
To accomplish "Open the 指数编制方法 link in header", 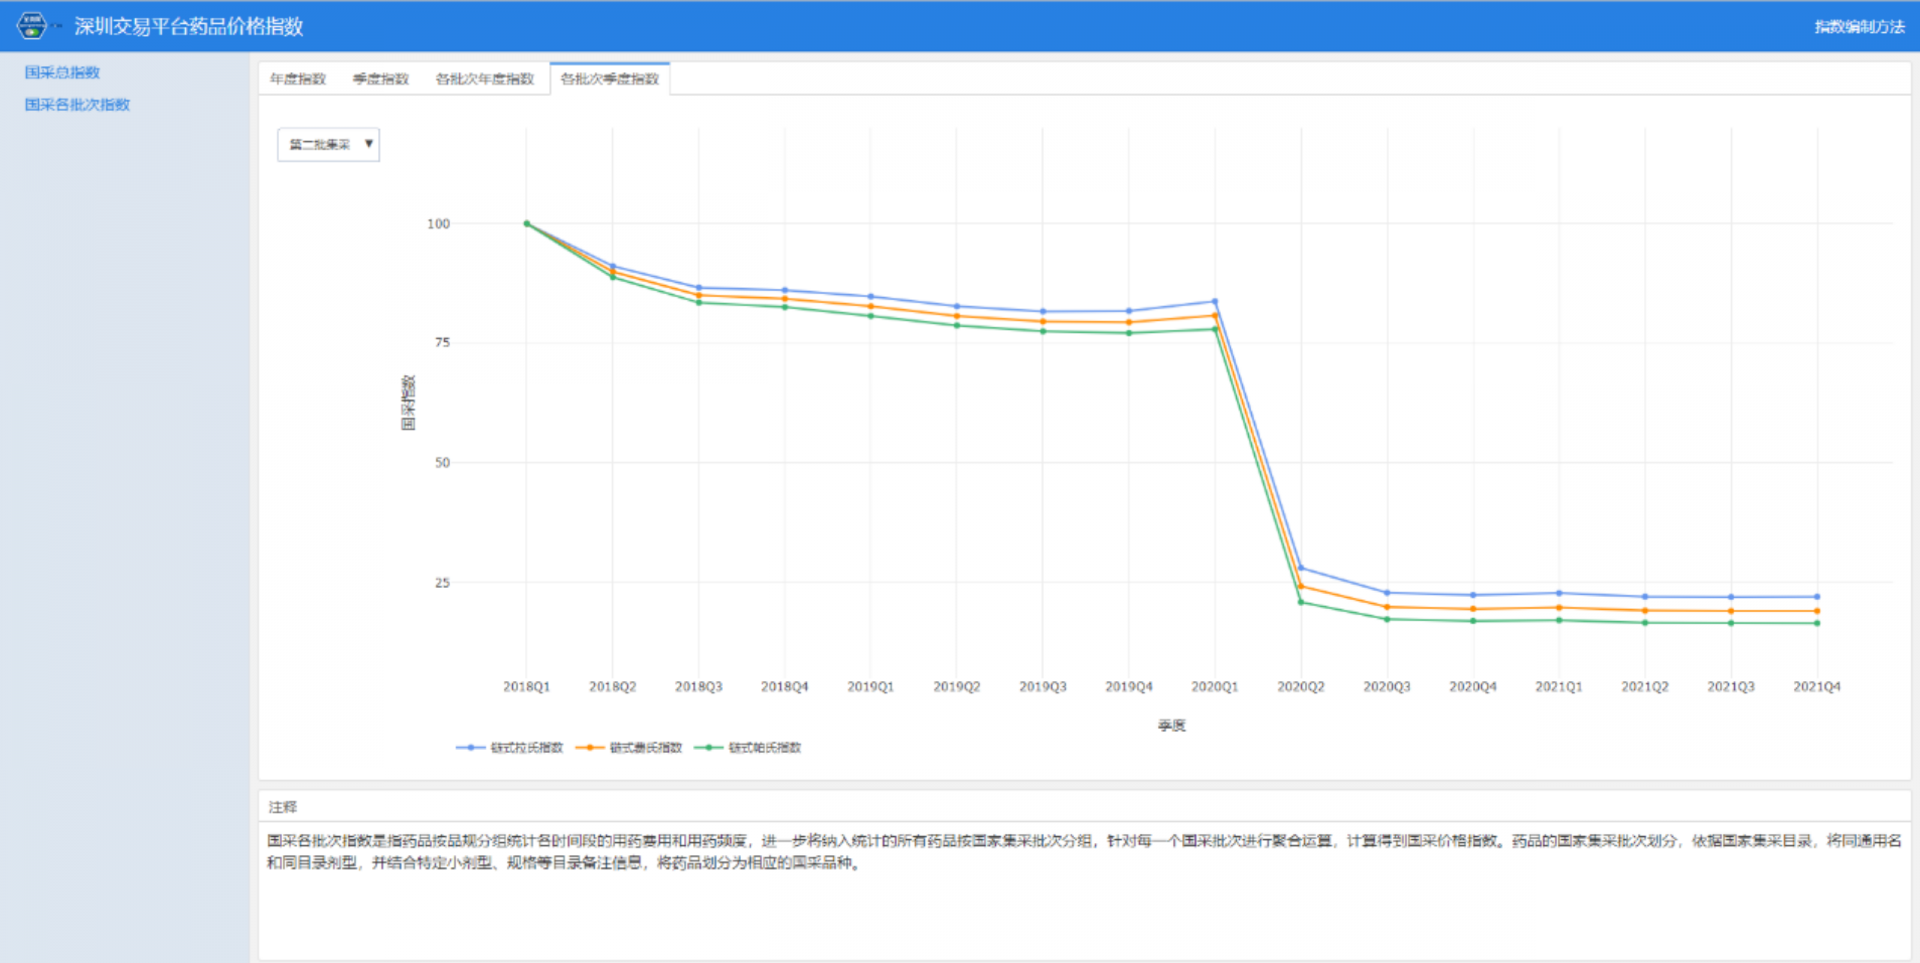I will [1859, 26].
